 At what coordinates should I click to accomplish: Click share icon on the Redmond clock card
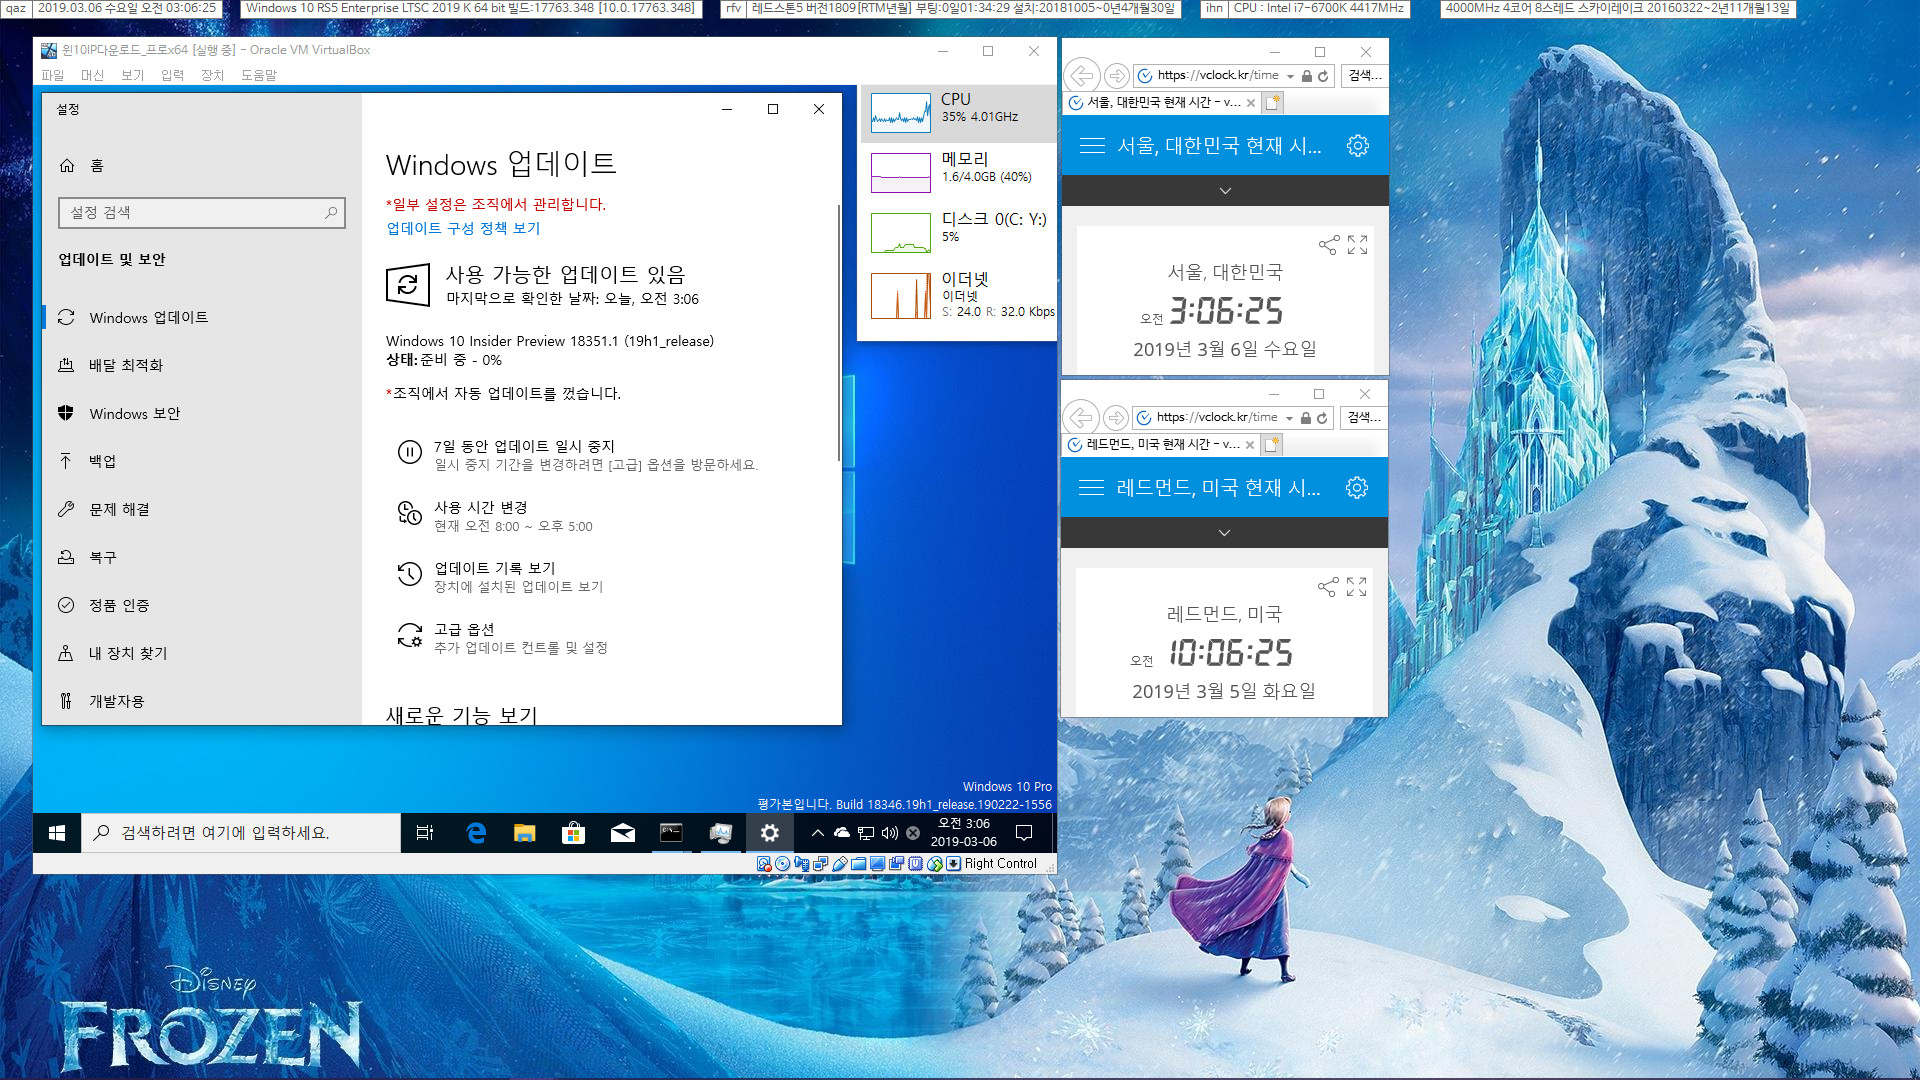1328,587
